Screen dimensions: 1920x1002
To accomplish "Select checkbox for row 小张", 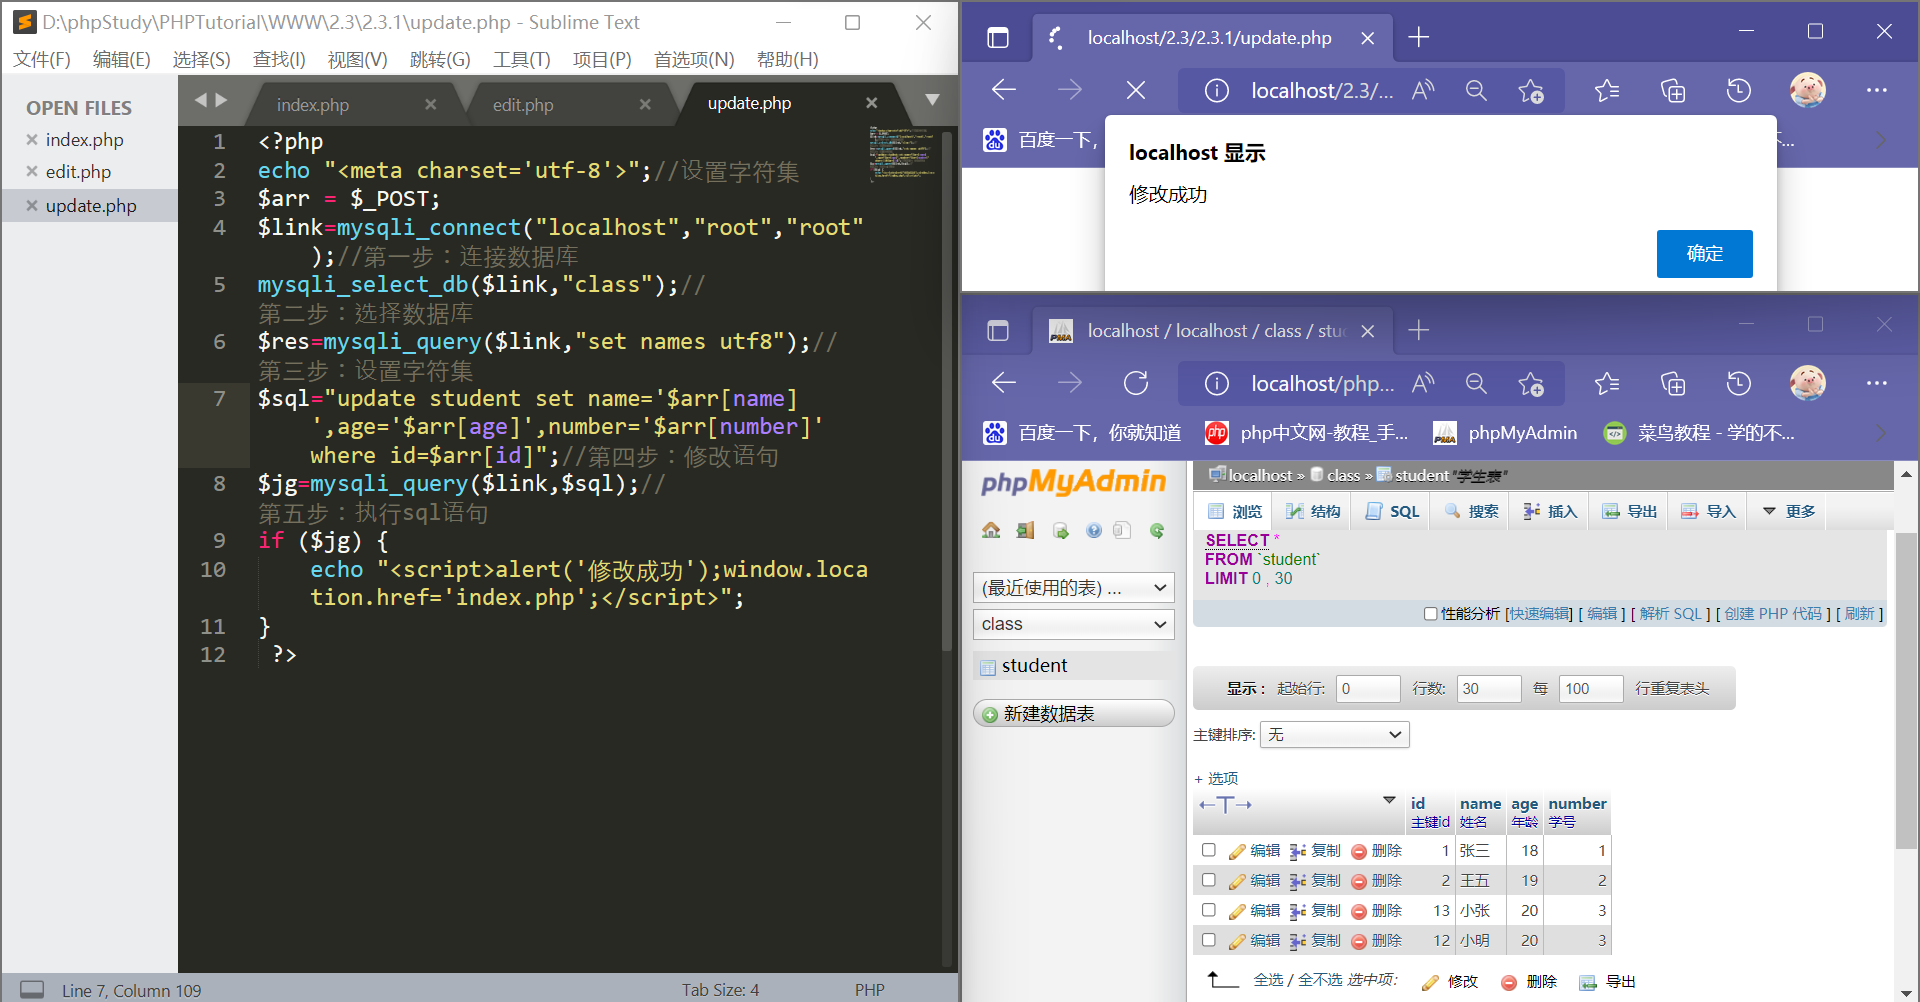I will (x=1208, y=910).
